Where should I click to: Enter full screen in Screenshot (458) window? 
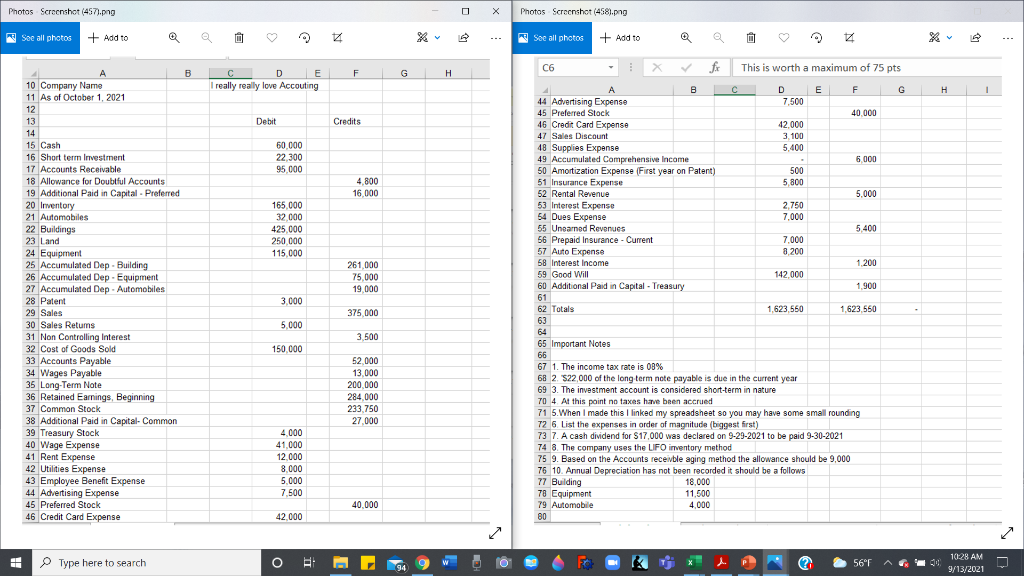(x=1007, y=533)
